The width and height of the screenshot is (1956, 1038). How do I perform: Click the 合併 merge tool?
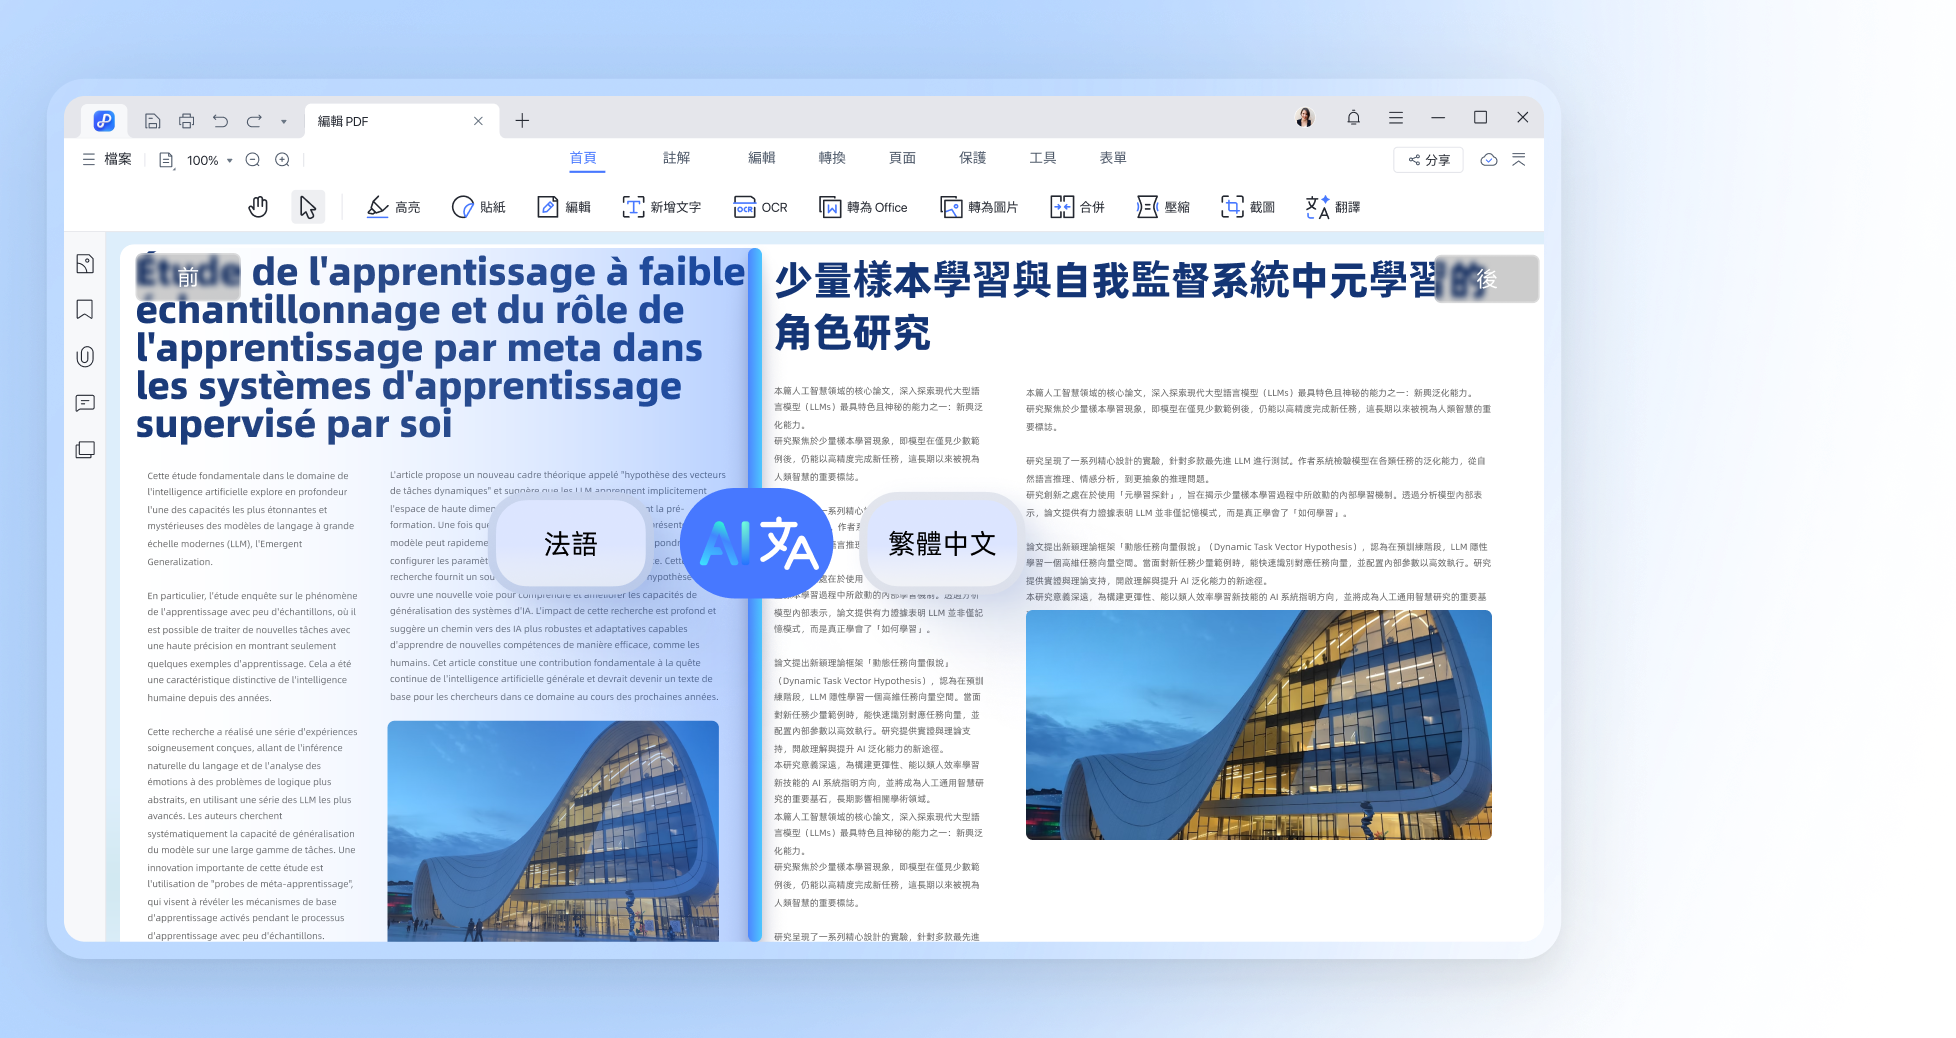(x=1078, y=207)
